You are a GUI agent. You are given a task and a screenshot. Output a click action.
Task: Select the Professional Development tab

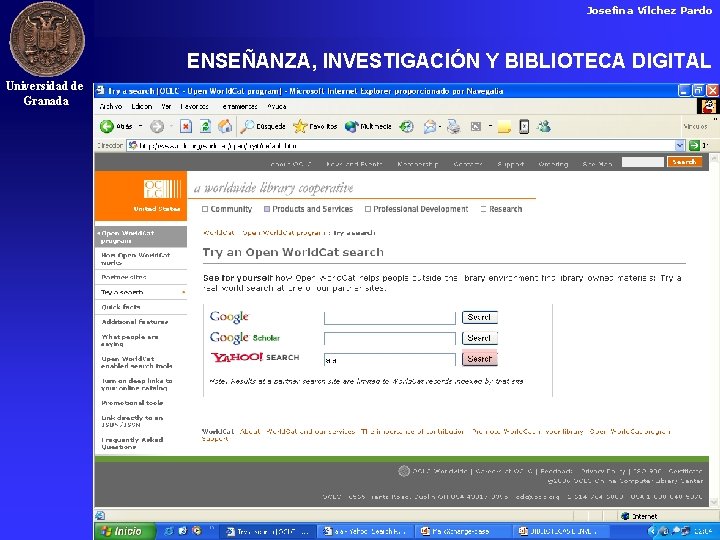pyautogui.click(x=416, y=209)
